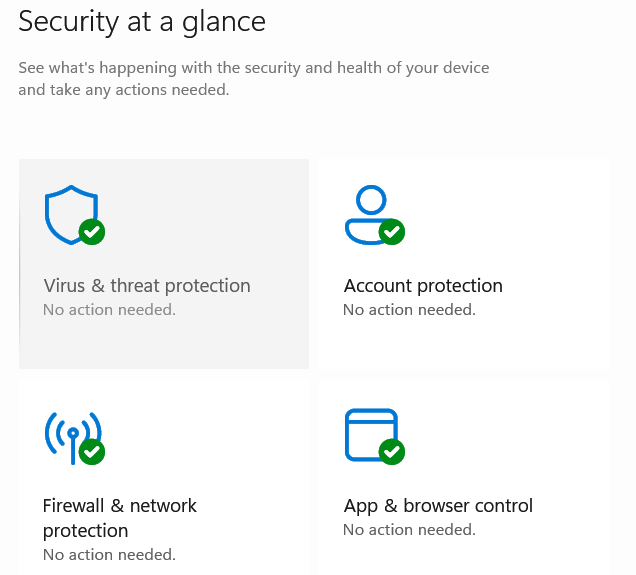
Task: Click 'No action needed' under Virus & threat protection
Action: 109,310
